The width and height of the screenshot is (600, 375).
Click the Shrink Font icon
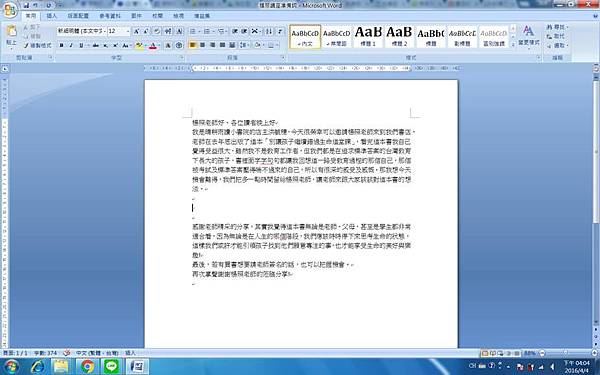tap(147, 31)
